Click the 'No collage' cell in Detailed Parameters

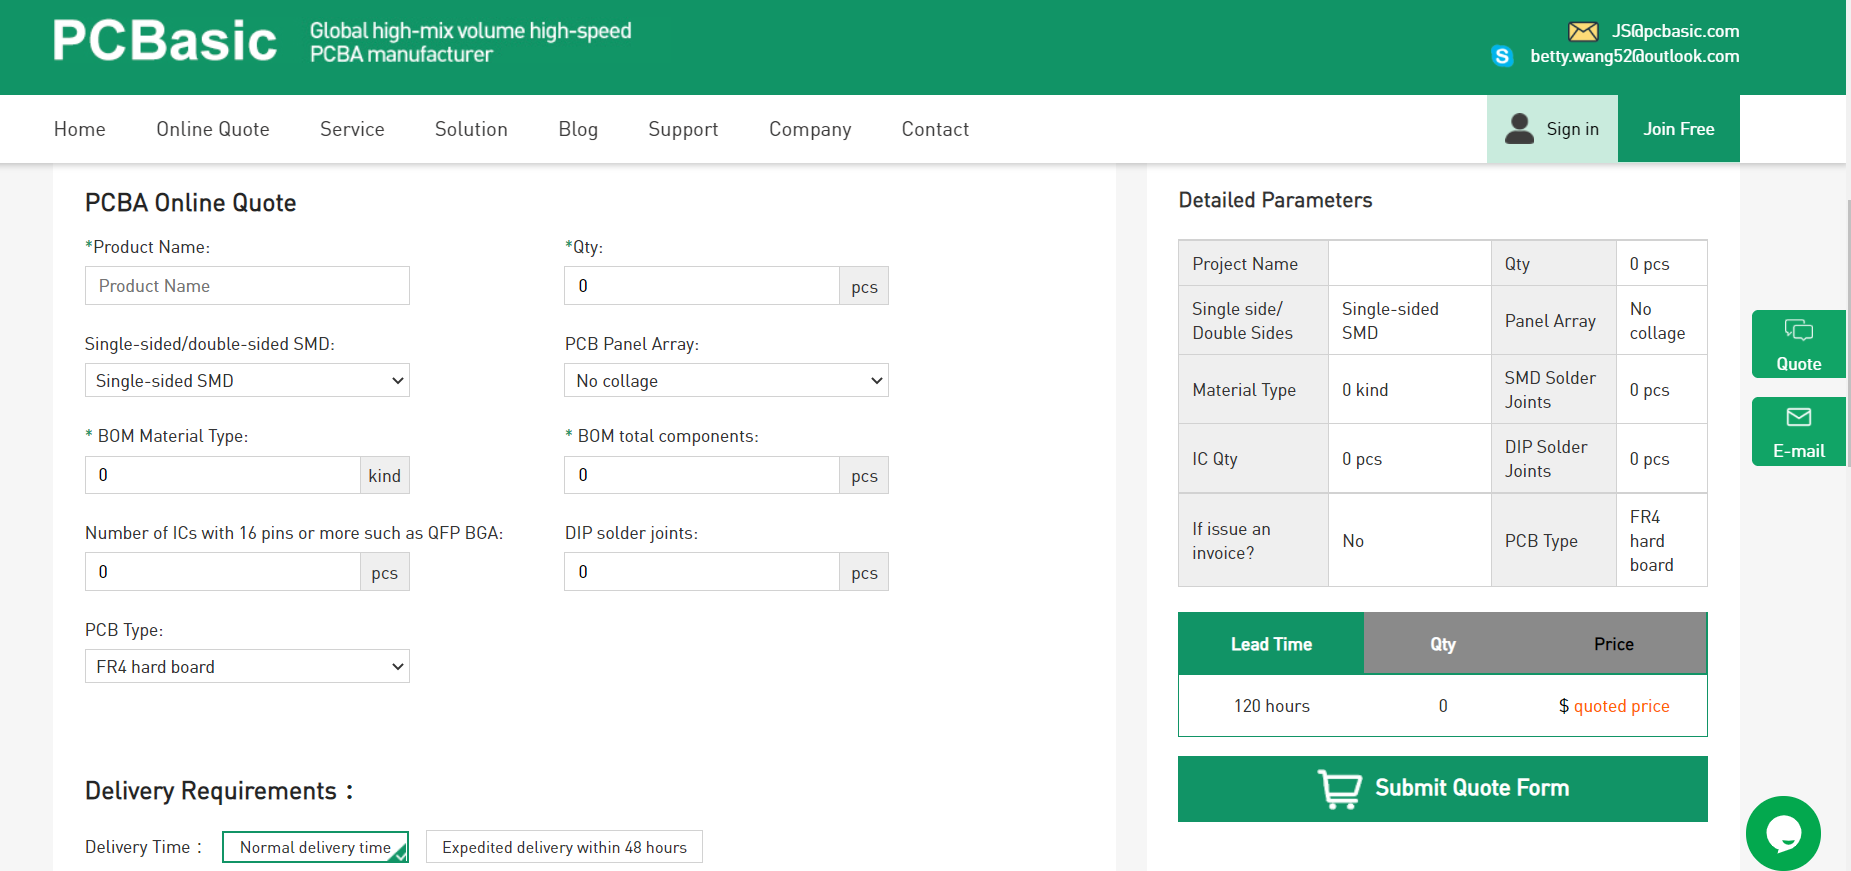click(x=1661, y=321)
